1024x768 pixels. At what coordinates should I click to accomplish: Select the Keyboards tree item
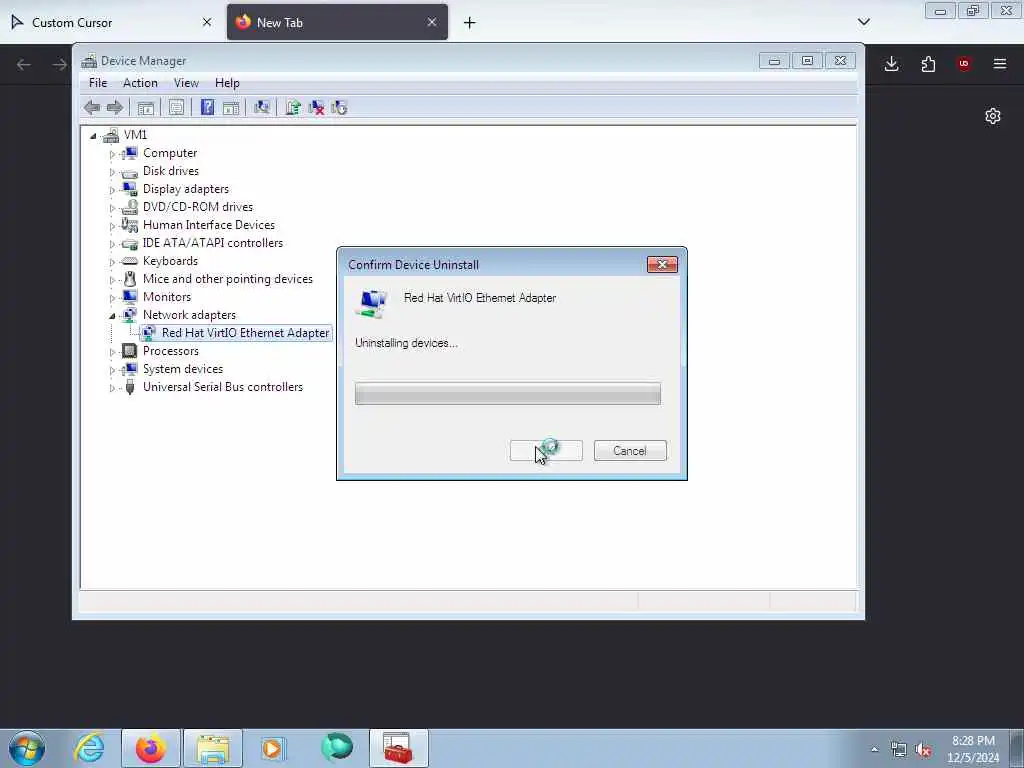170,261
